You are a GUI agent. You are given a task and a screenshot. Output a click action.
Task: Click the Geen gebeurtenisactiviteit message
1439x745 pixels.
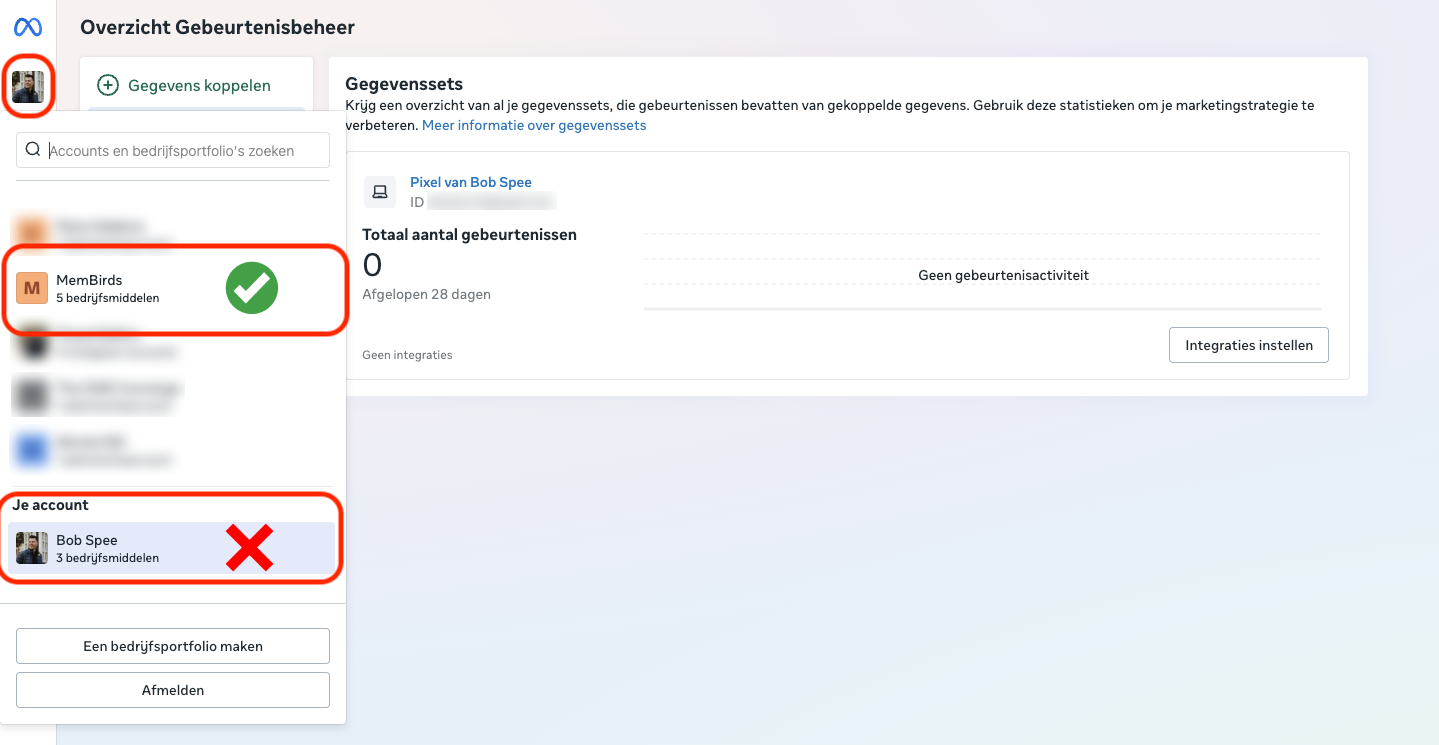tap(1003, 275)
